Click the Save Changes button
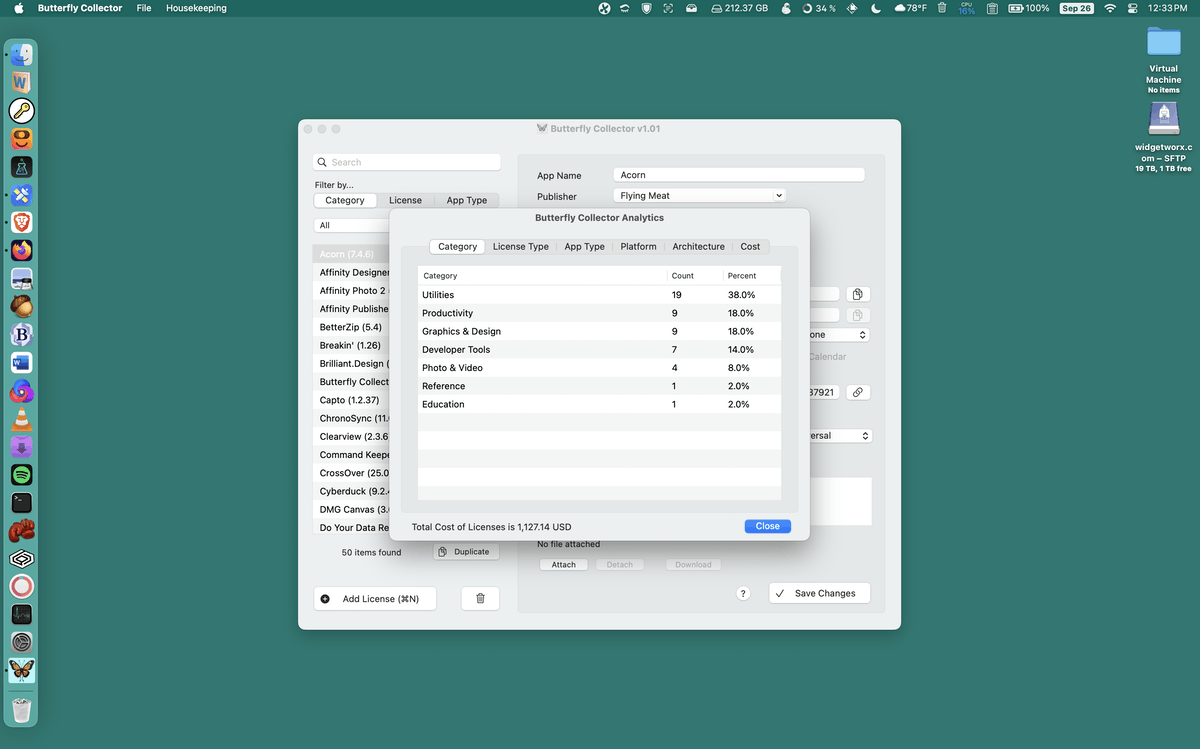This screenshot has height=749, width=1200. tap(820, 593)
